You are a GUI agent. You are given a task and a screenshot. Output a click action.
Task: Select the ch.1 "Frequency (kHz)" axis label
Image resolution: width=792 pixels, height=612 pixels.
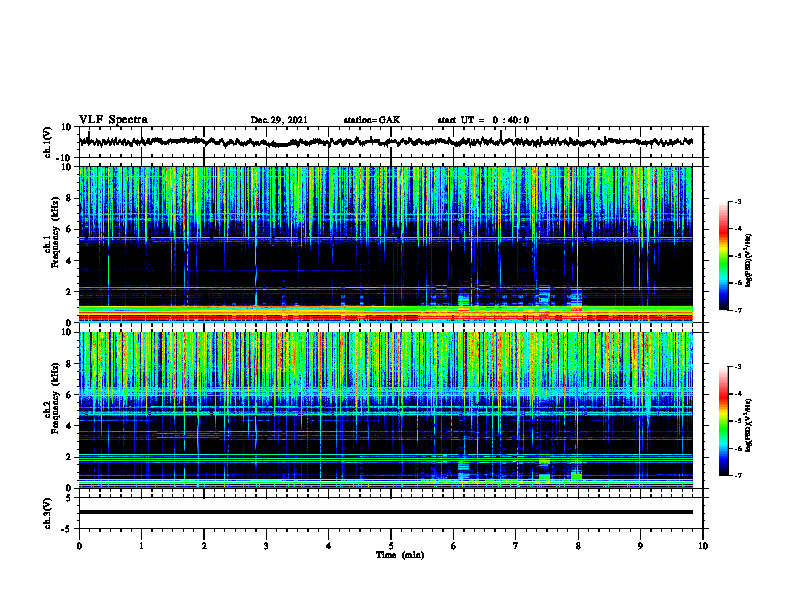tap(55, 233)
